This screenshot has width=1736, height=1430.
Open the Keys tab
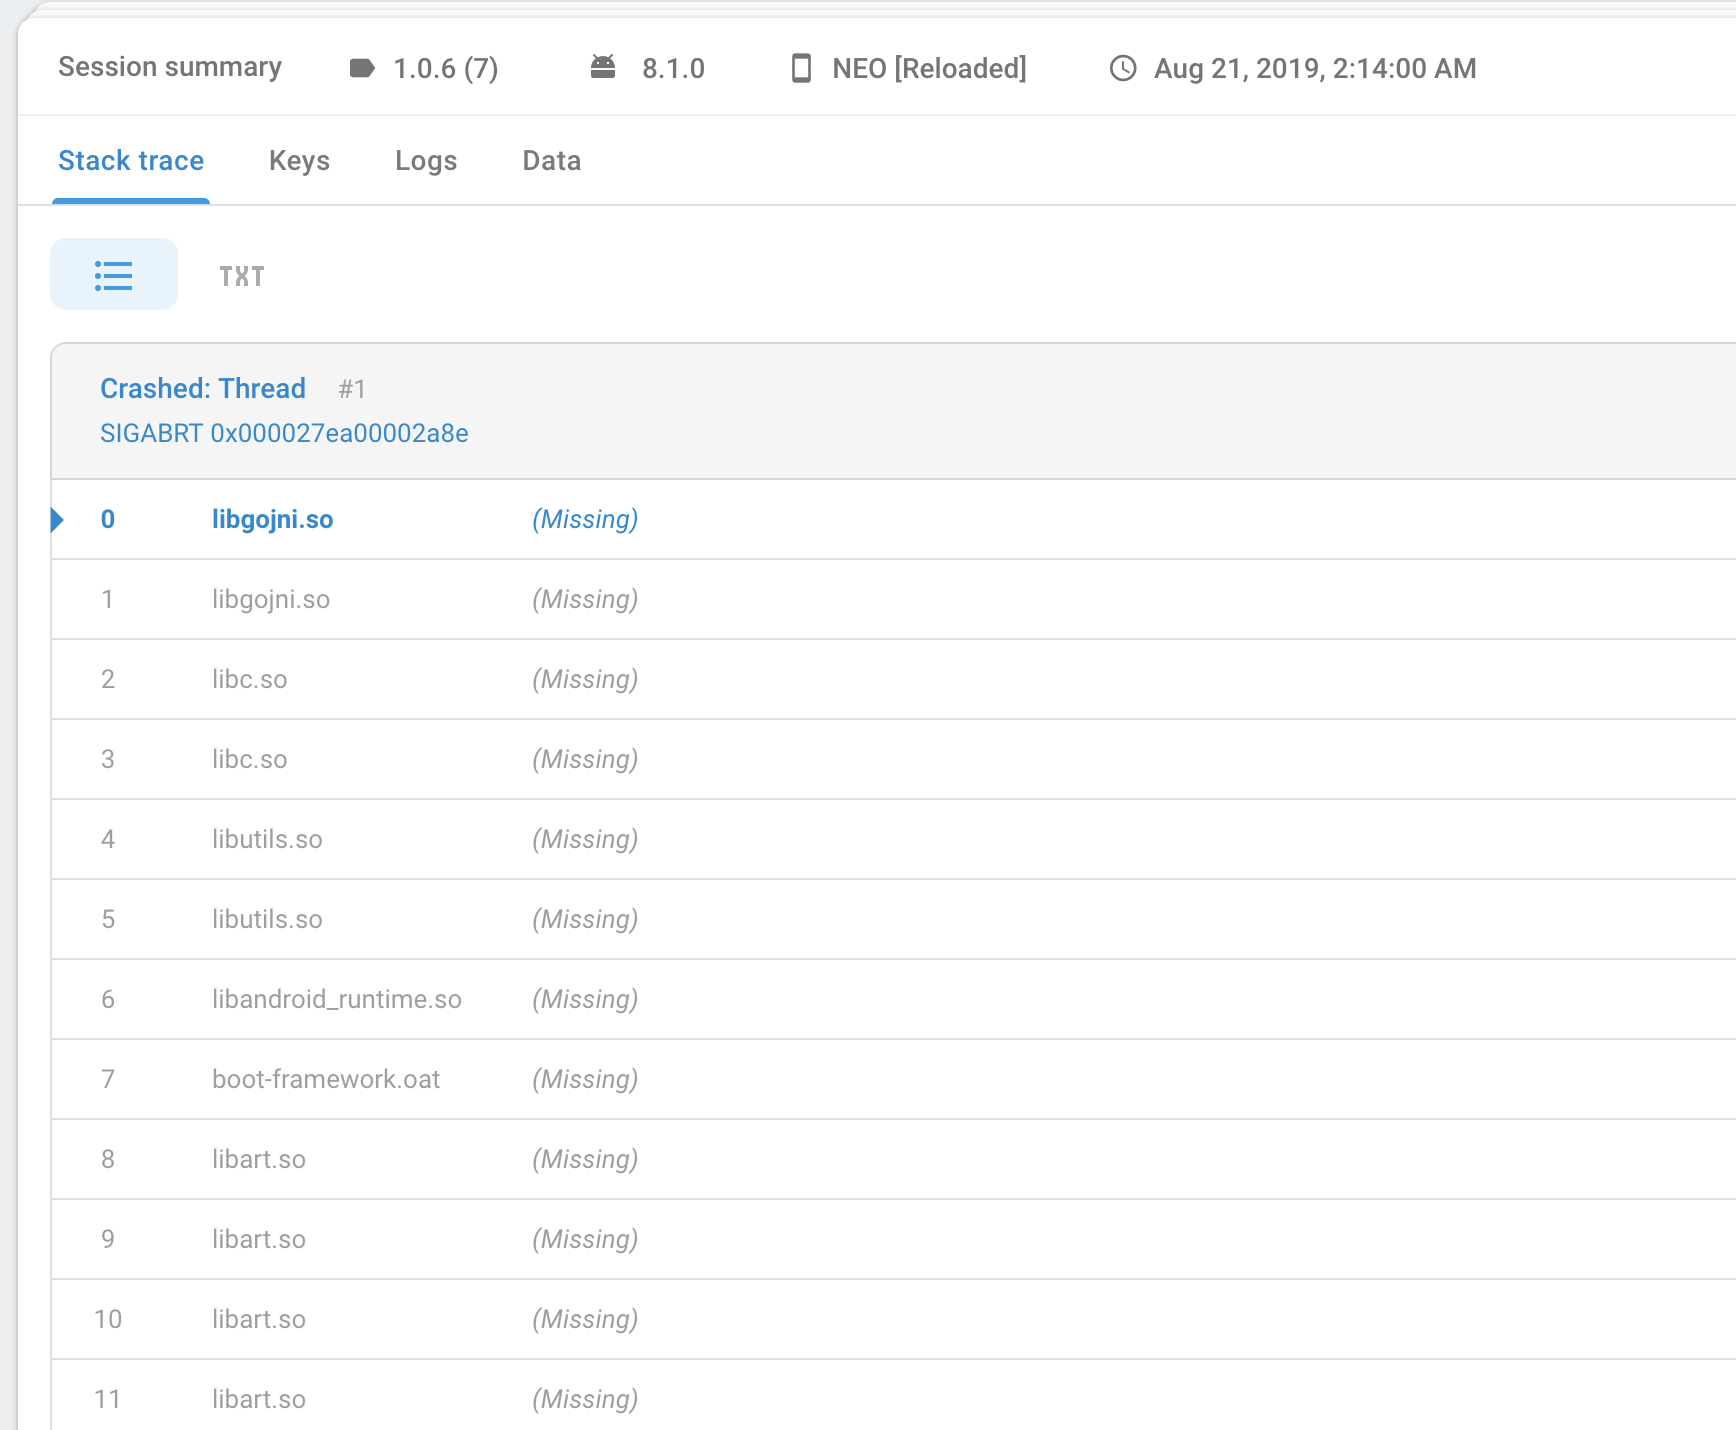(x=299, y=161)
